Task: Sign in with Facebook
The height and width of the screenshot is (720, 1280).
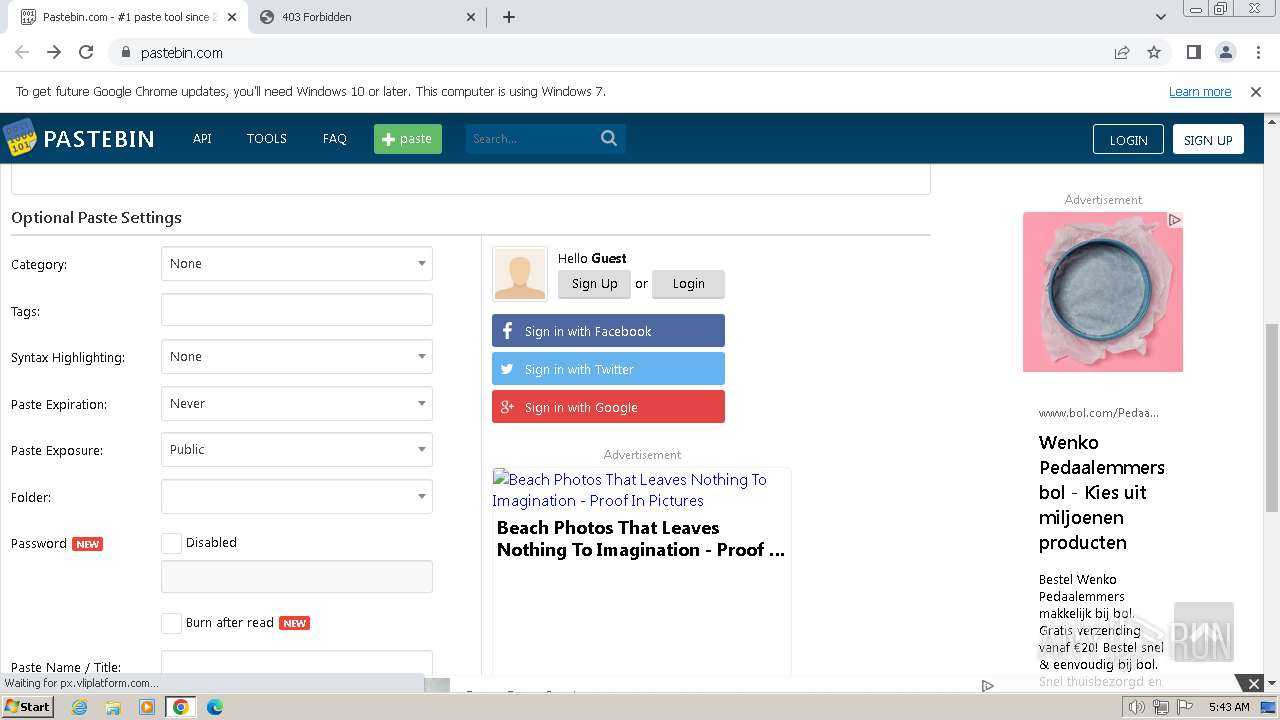Action: [x=608, y=331]
